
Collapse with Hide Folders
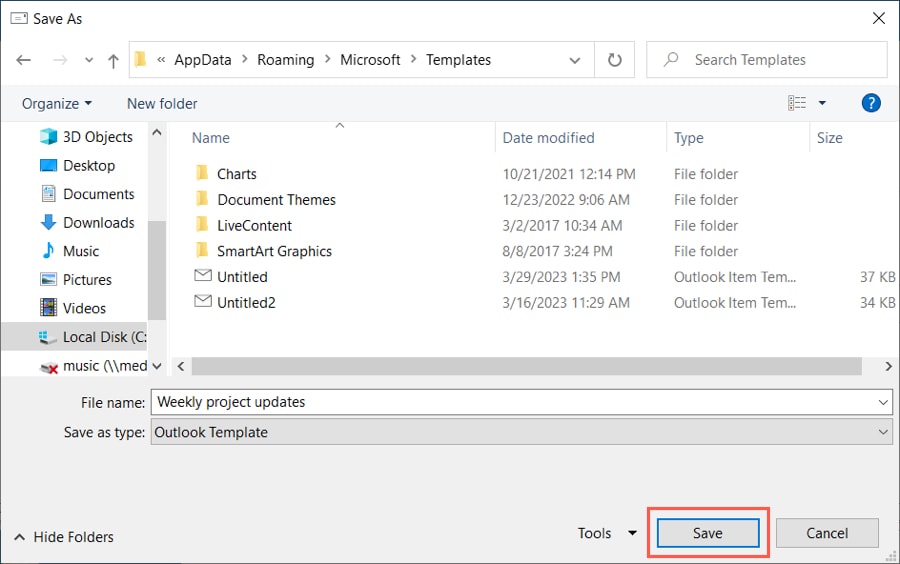click(x=64, y=537)
